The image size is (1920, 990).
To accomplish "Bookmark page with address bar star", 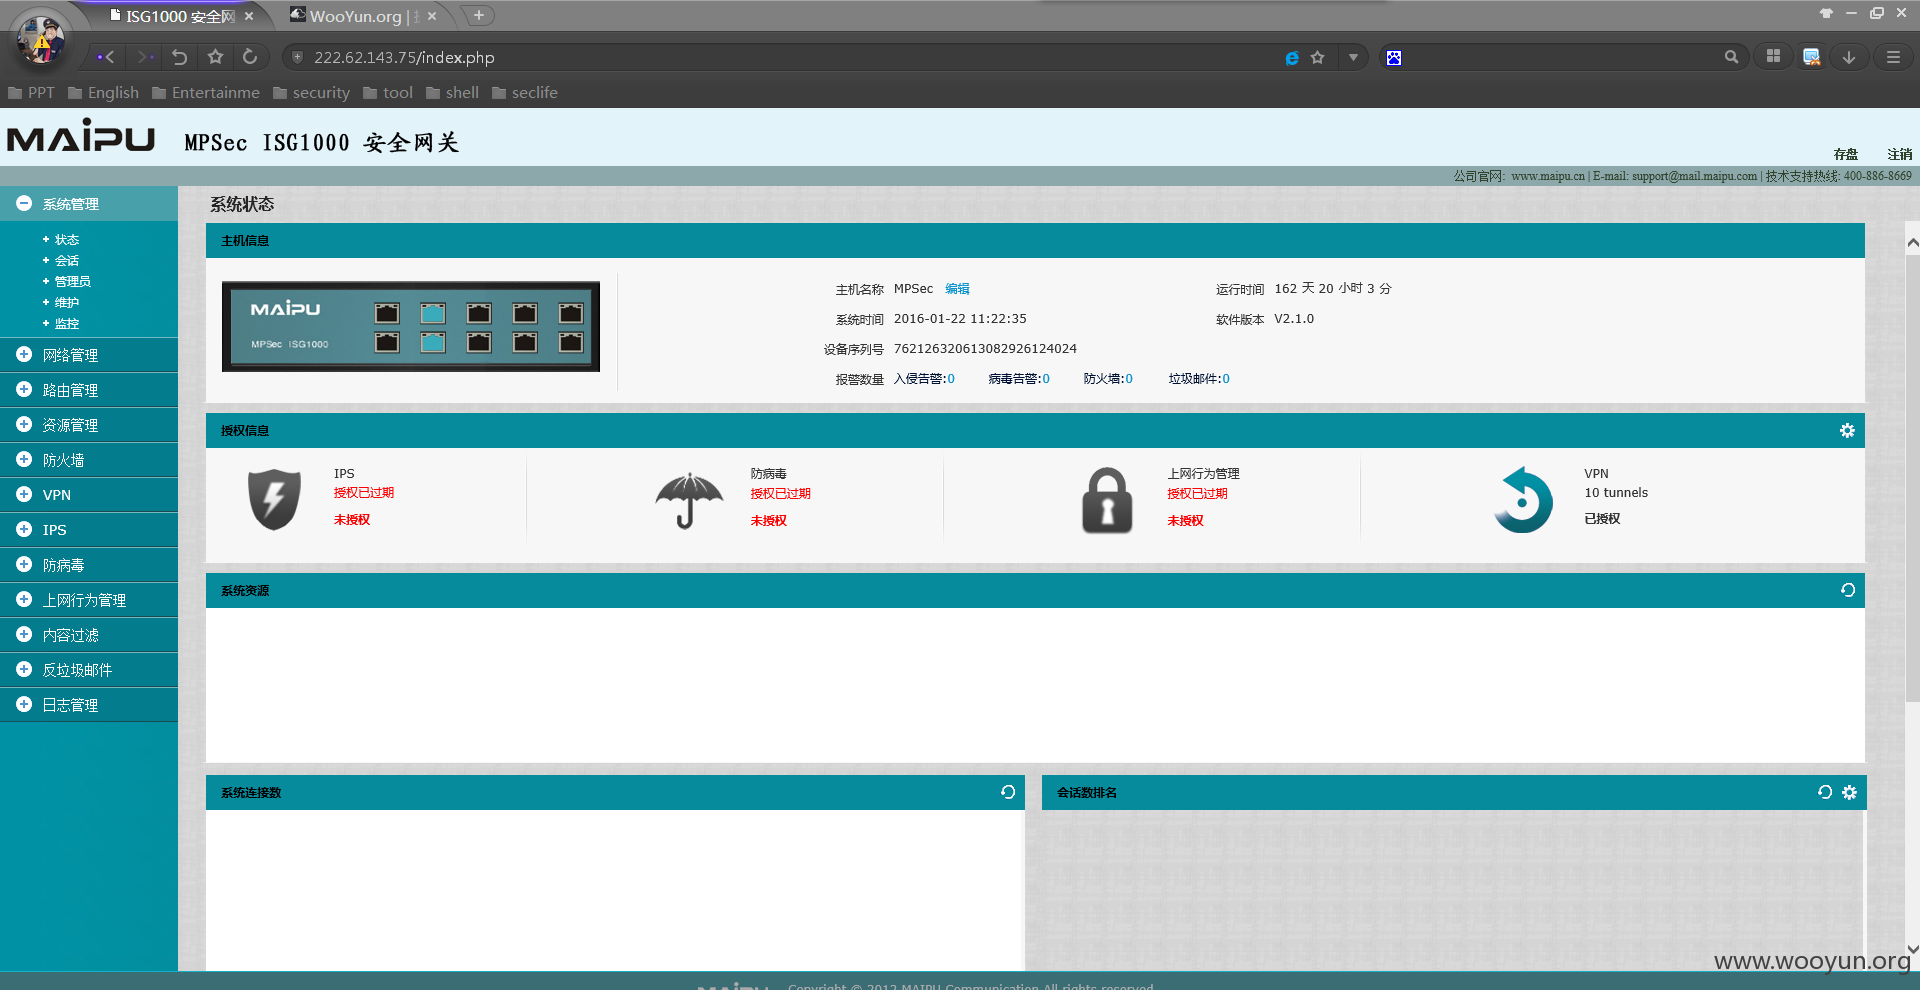I will [x=1318, y=57].
